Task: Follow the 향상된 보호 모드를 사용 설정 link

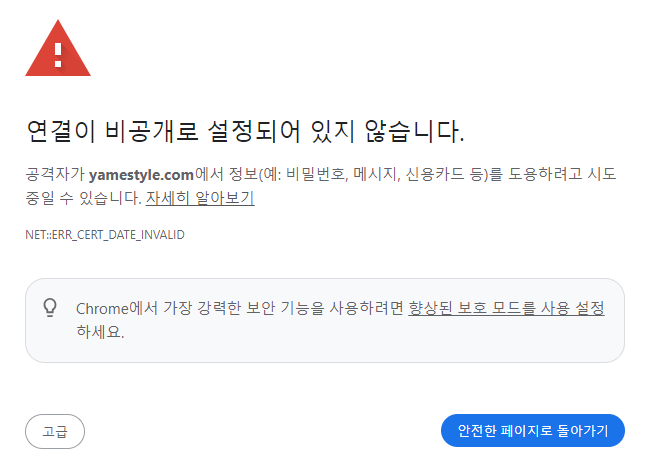Action: 506,308
